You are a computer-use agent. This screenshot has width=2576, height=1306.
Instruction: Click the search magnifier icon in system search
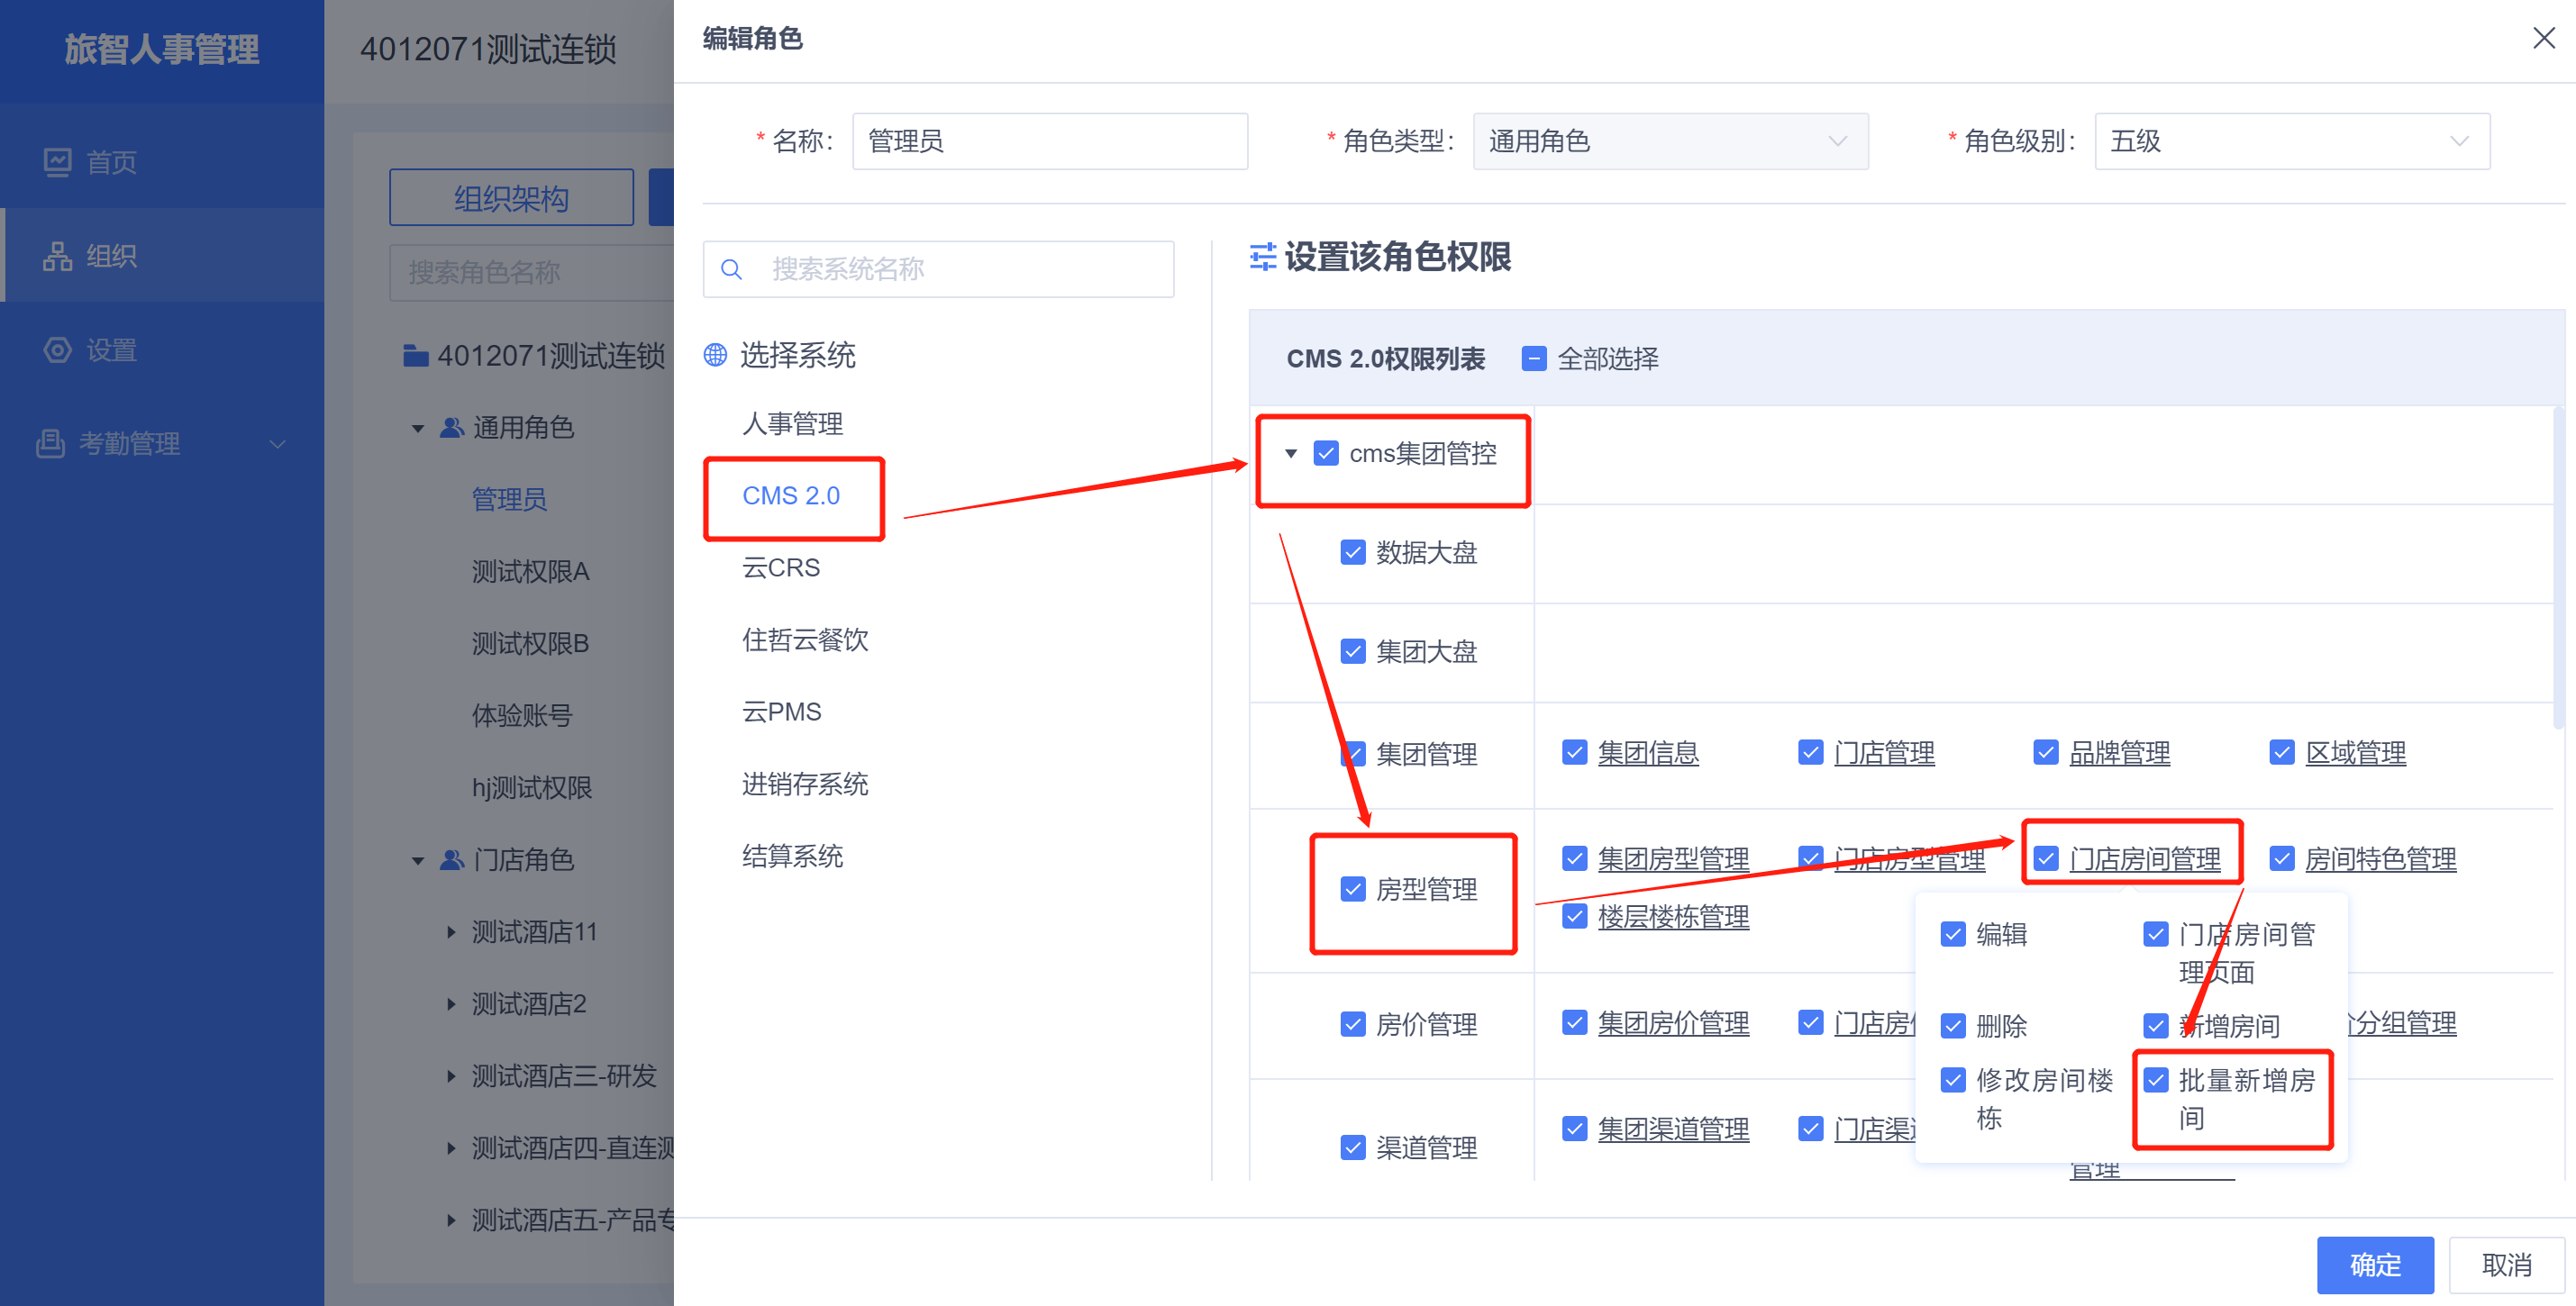[731, 269]
